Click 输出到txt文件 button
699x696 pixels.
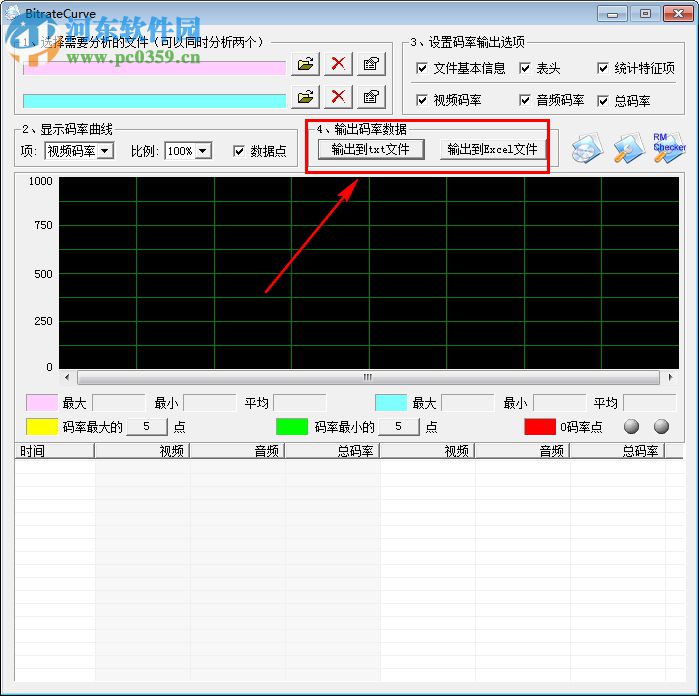pos(370,149)
